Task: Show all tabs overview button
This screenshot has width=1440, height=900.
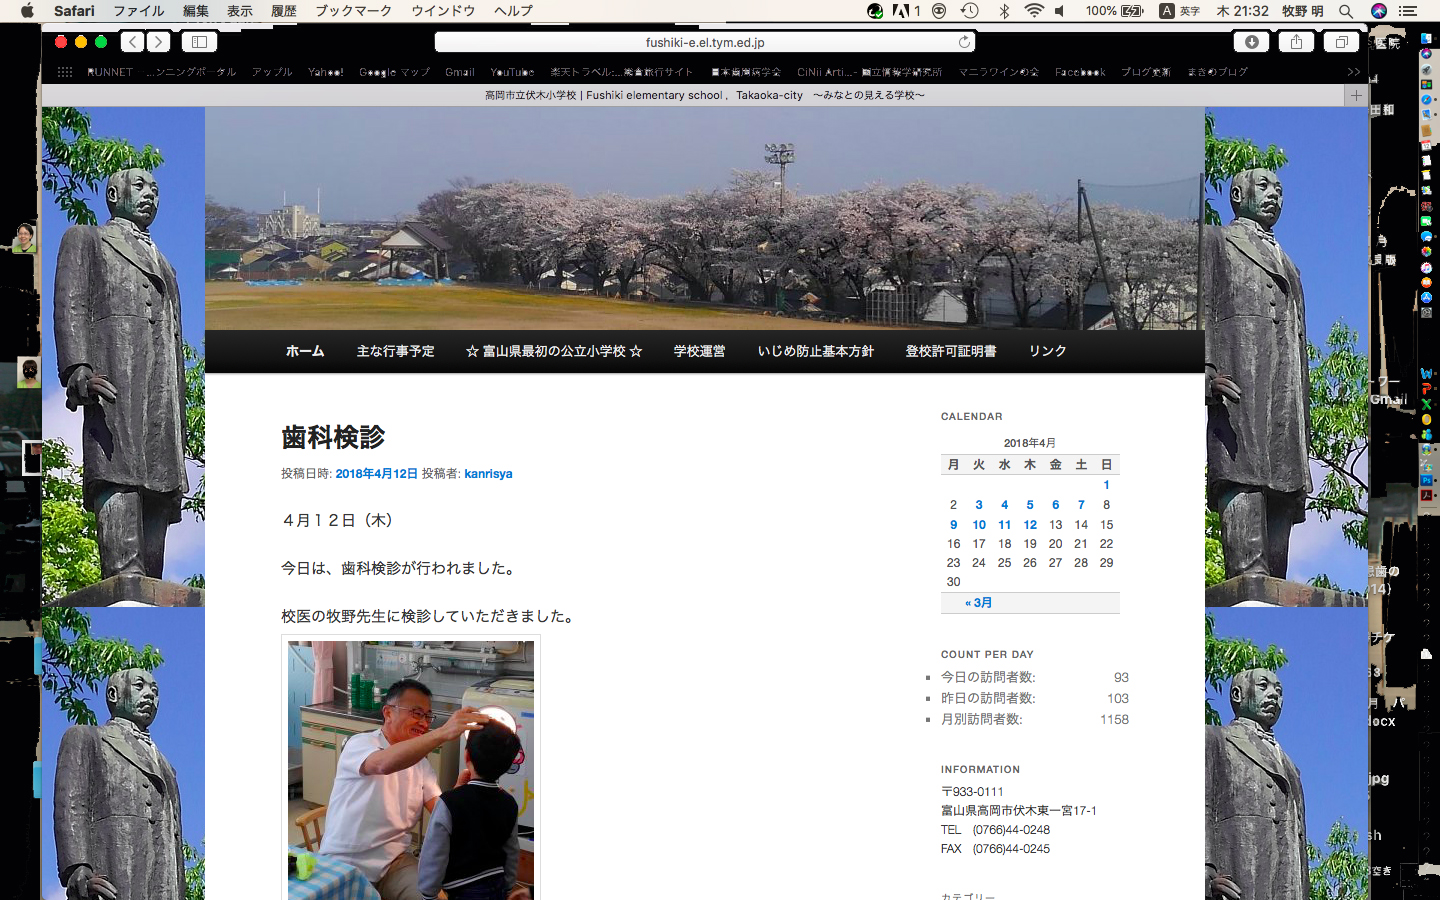Action: (x=1341, y=42)
